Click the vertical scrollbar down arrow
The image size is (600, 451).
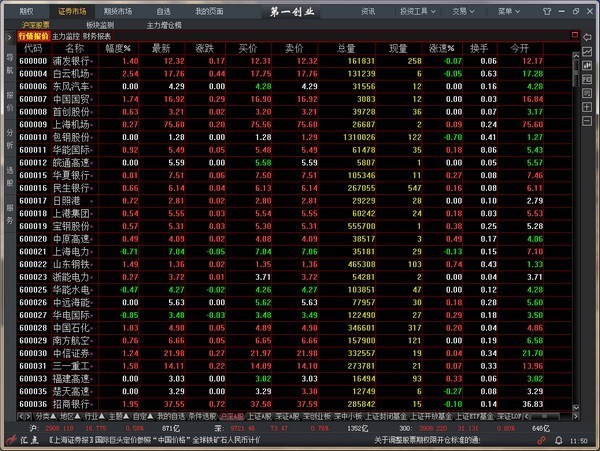[x=576, y=408]
